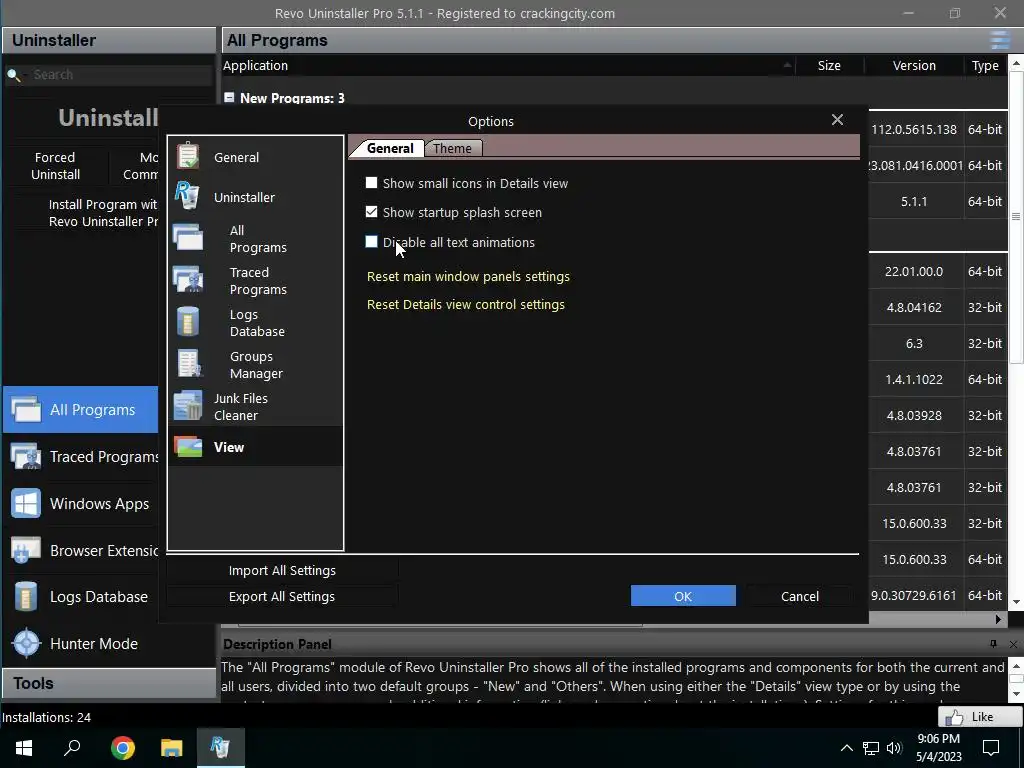Select Groups Manager options icon

coord(189,364)
